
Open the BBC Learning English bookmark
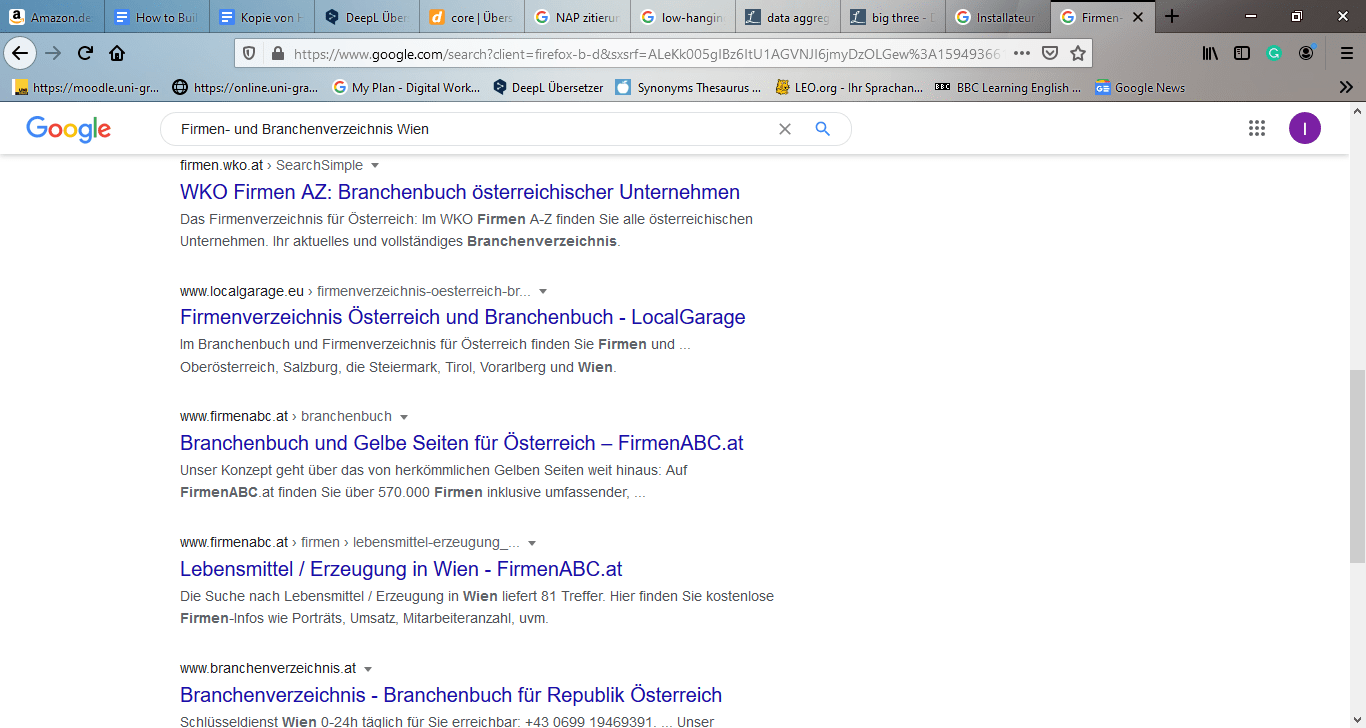[x=1008, y=88]
